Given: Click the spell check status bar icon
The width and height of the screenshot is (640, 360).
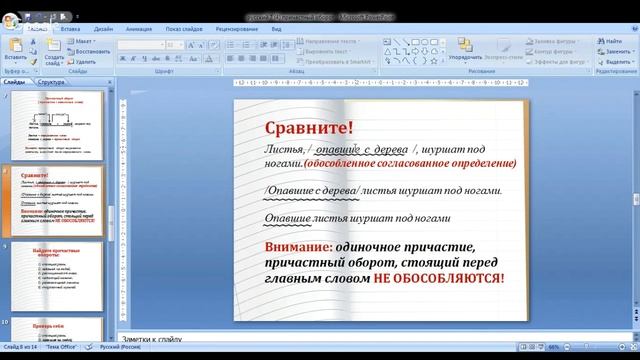Looking at the screenshot, I should tap(89, 347).
